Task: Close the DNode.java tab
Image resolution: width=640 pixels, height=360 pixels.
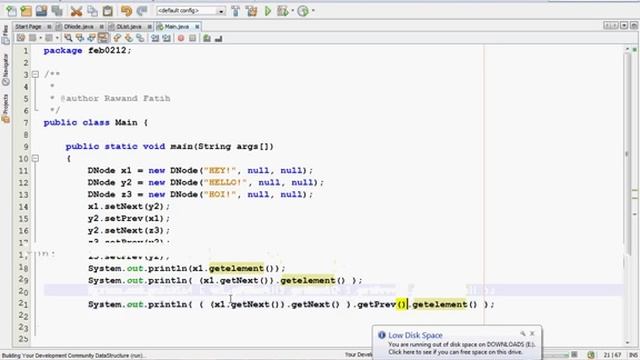Action: [102, 27]
